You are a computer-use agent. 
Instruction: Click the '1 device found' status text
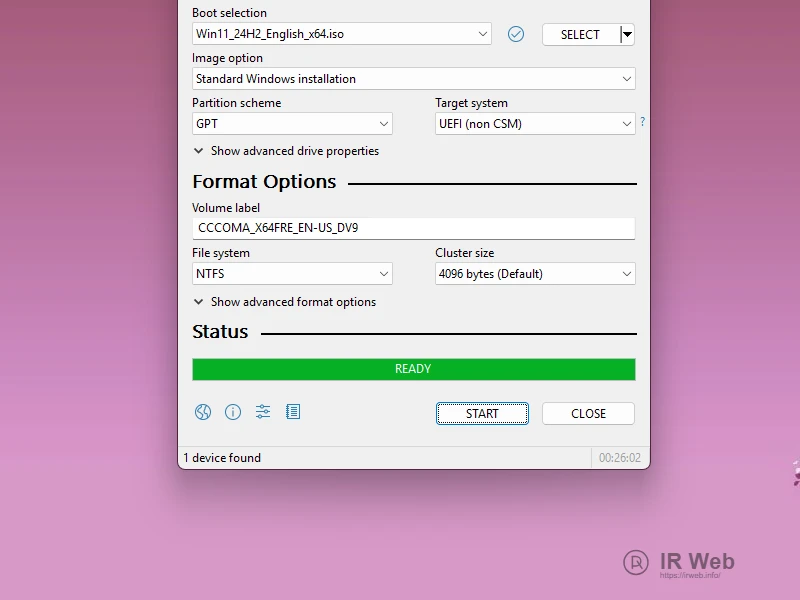click(222, 458)
